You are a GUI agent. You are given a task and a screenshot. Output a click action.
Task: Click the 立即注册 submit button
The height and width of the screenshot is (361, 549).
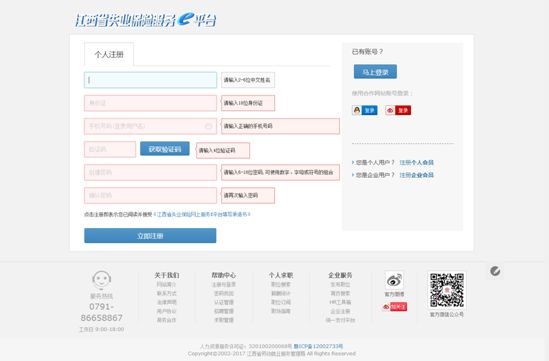pos(150,236)
